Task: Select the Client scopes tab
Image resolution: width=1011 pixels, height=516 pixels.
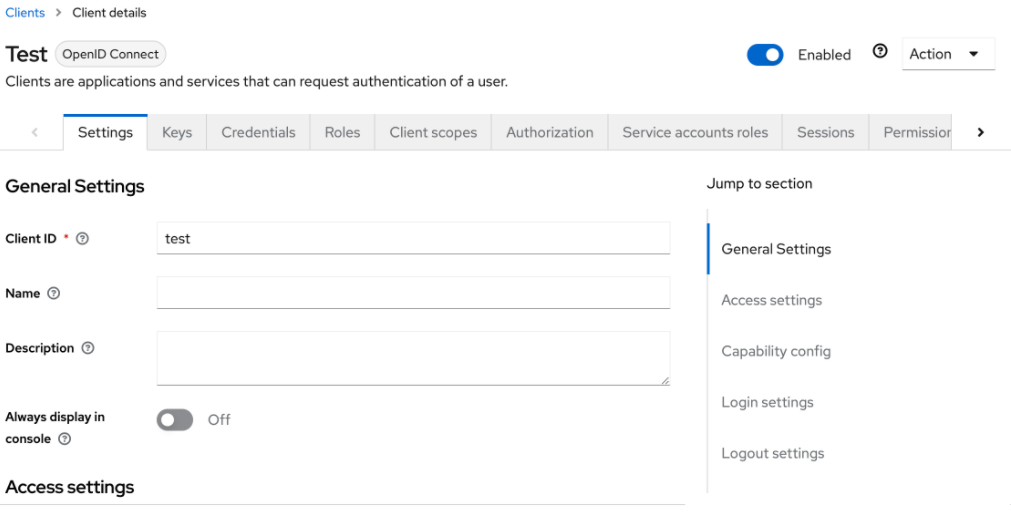Action: click(x=433, y=132)
